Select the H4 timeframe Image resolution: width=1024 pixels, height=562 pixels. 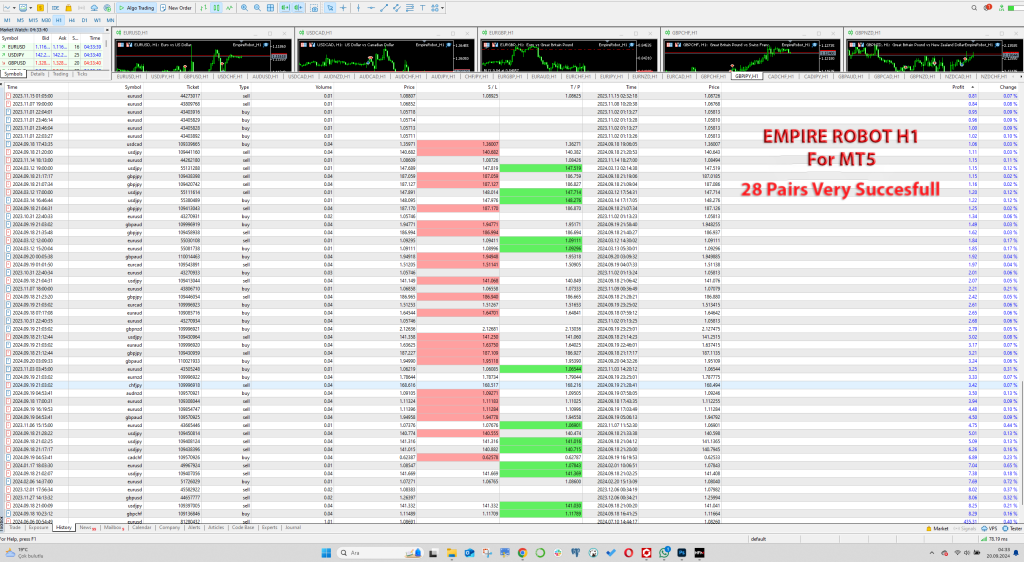click(71, 19)
